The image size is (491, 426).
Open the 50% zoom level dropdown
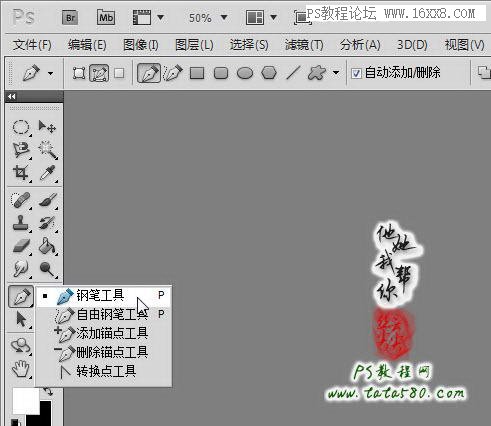224,17
